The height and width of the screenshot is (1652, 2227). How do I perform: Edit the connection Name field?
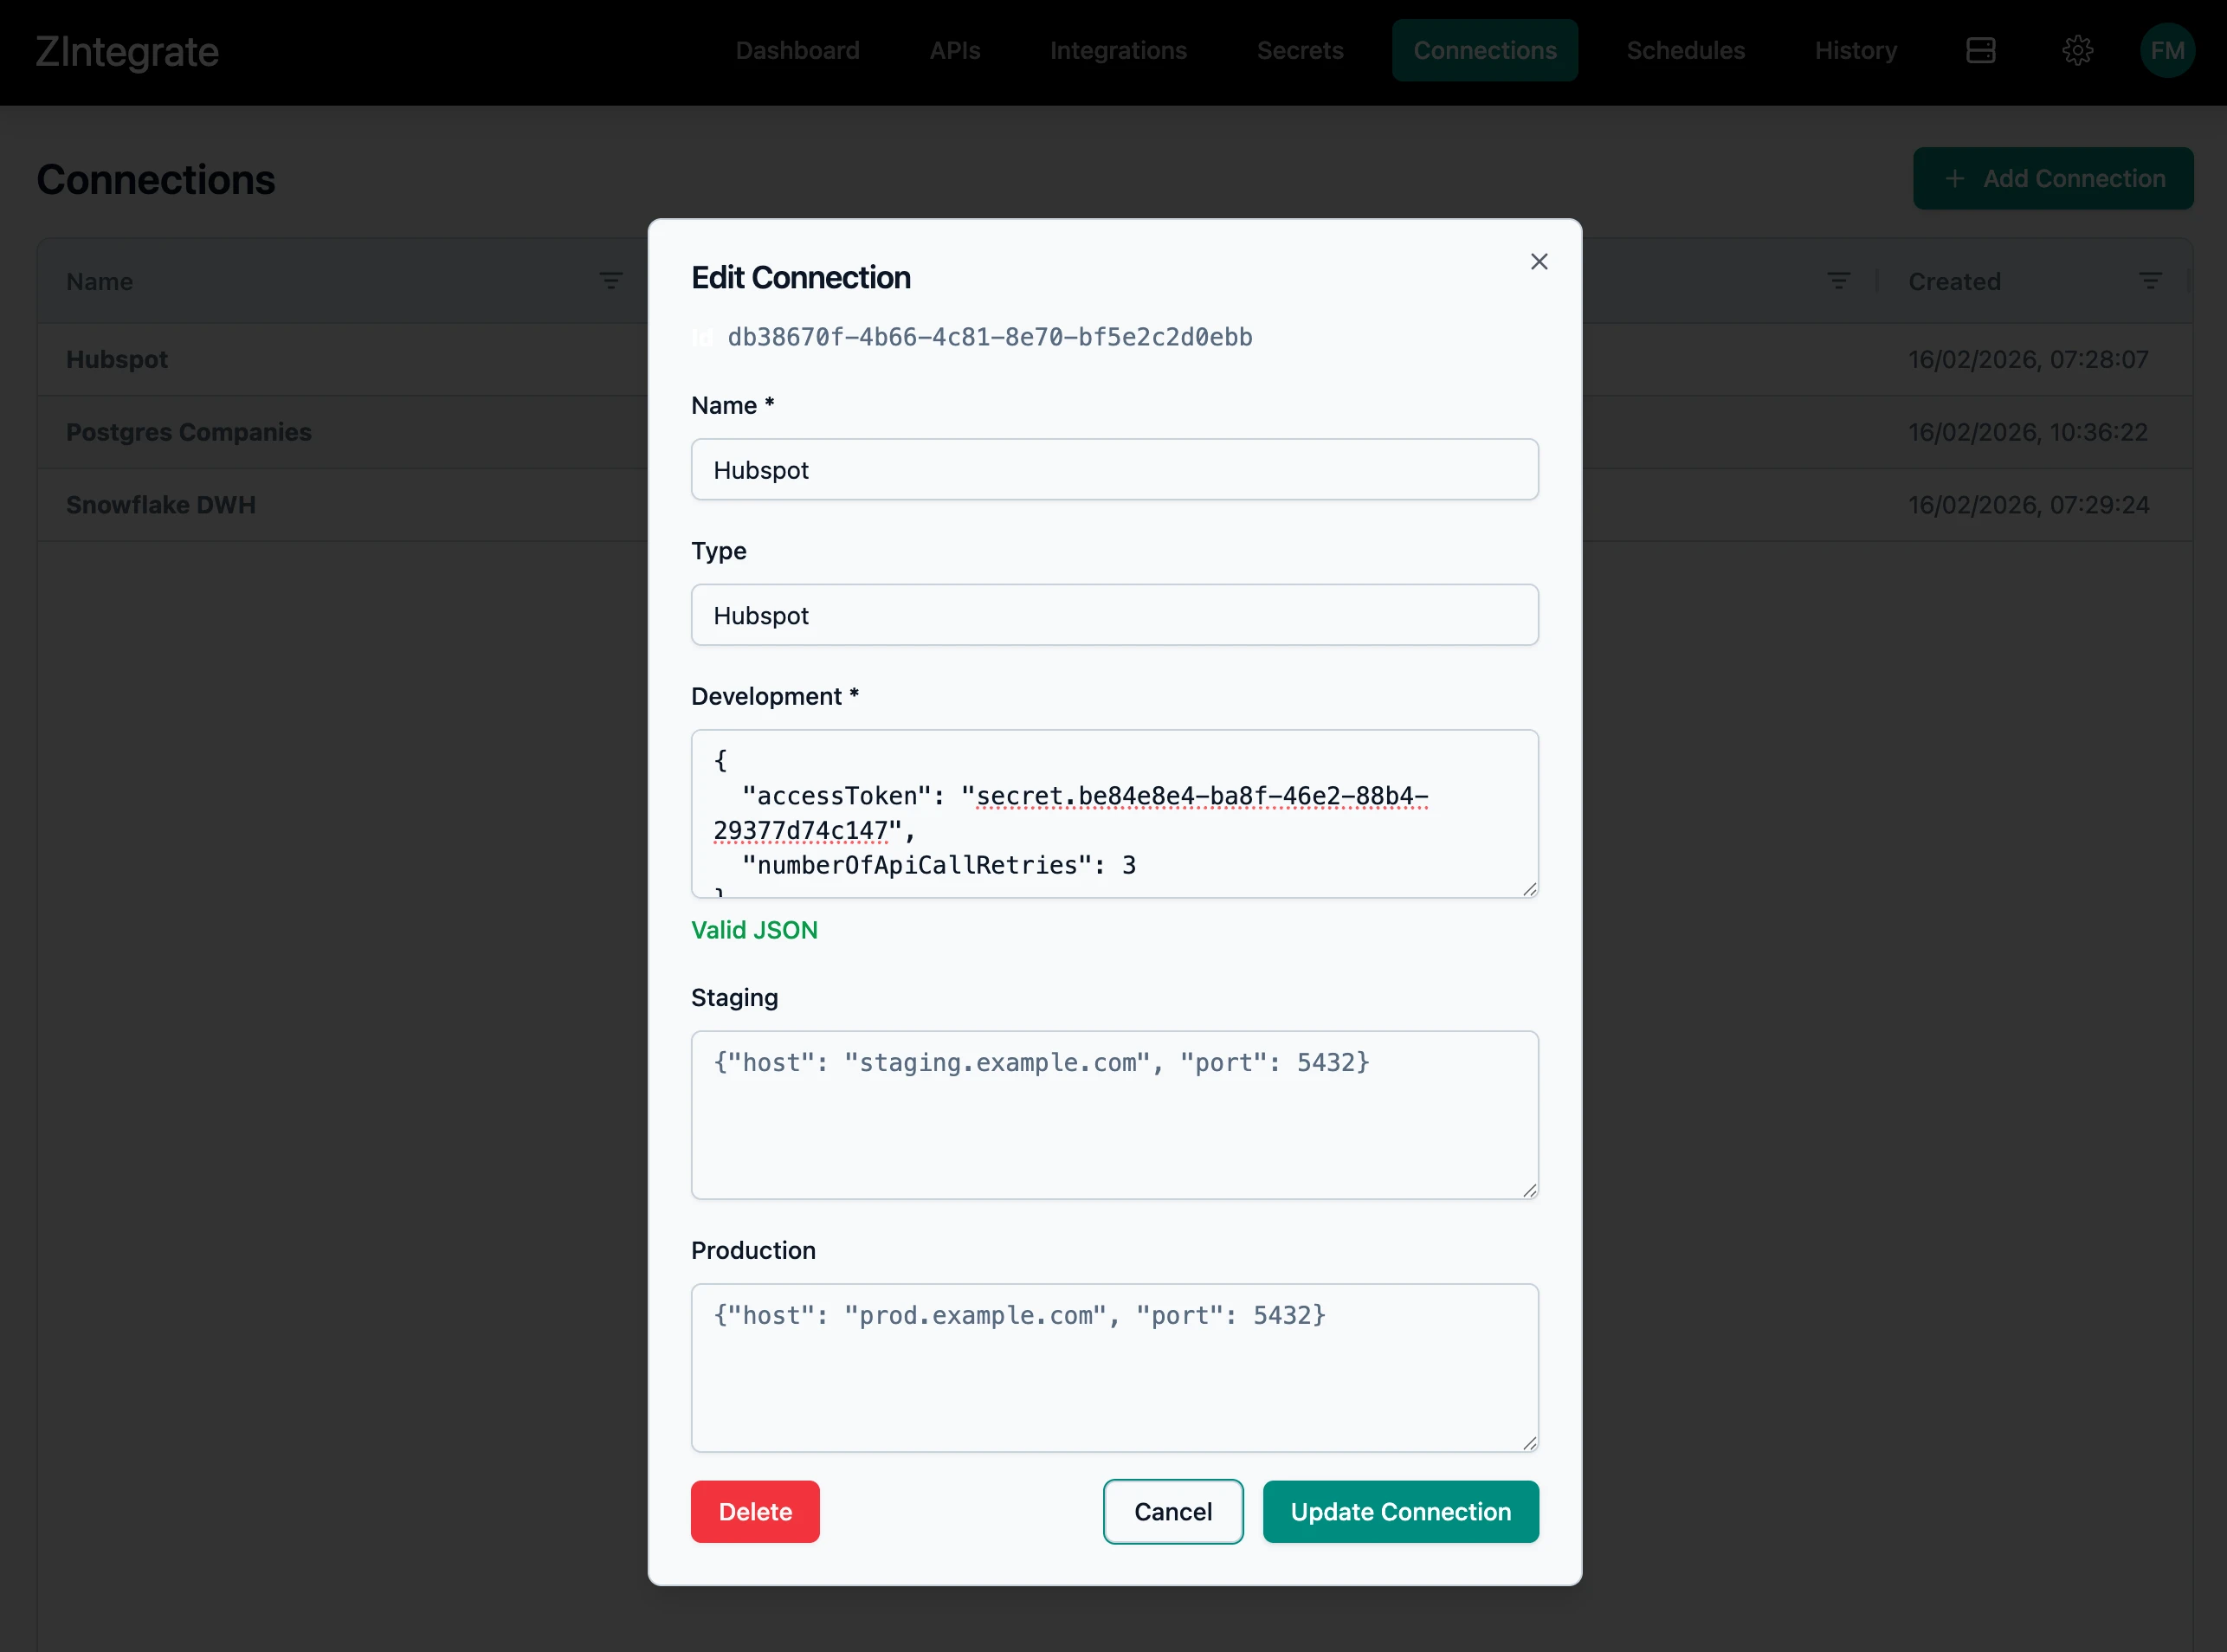pyautogui.click(x=1114, y=469)
